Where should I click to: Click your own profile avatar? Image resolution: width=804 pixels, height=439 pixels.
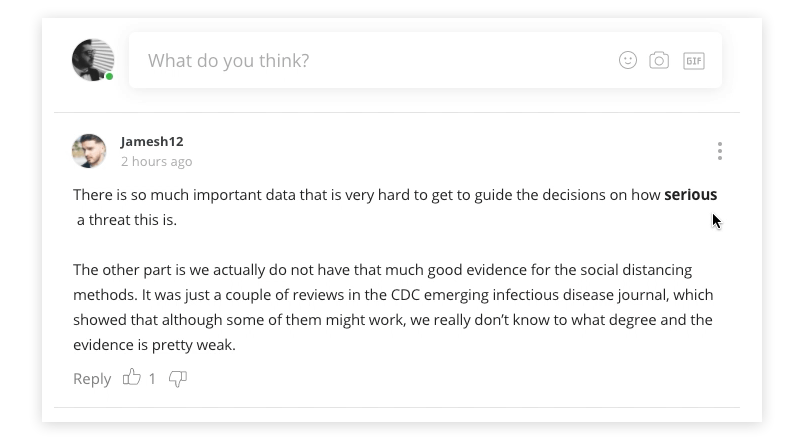(x=92, y=60)
